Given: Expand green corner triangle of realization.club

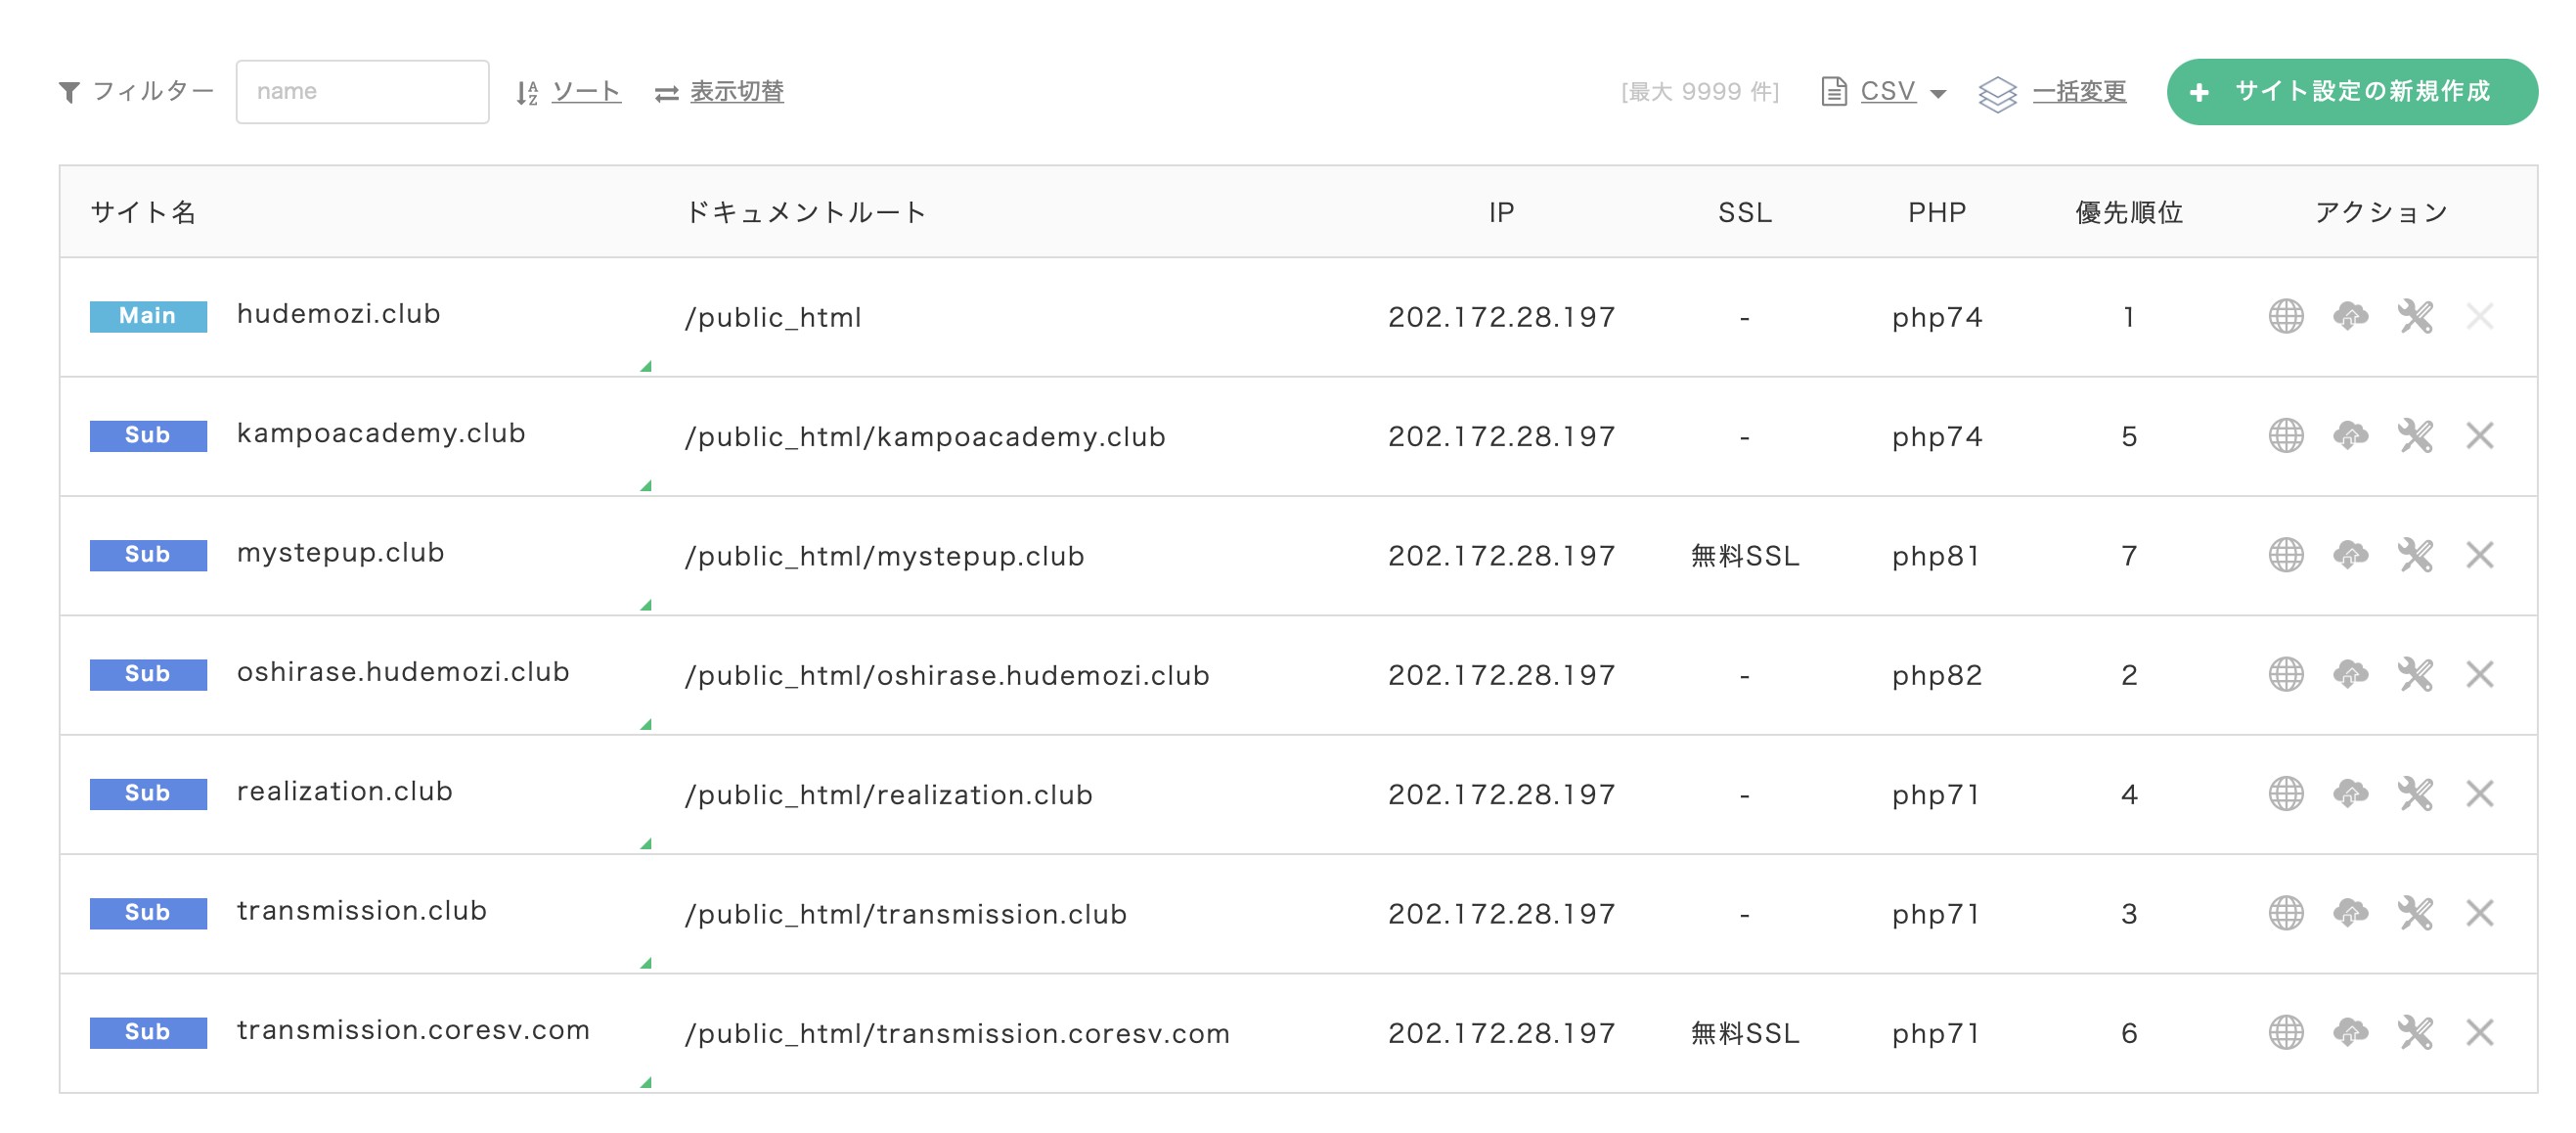Looking at the screenshot, I should point(646,843).
